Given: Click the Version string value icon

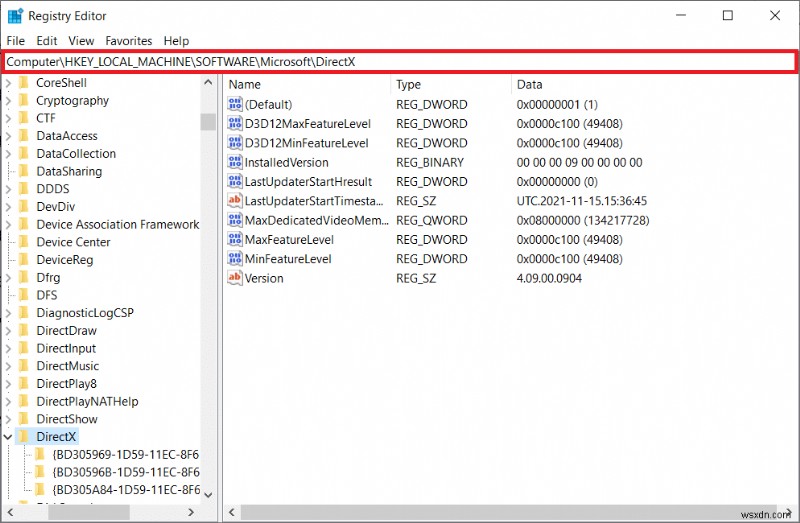Looking at the screenshot, I should pyautogui.click(x=235, y=278).
